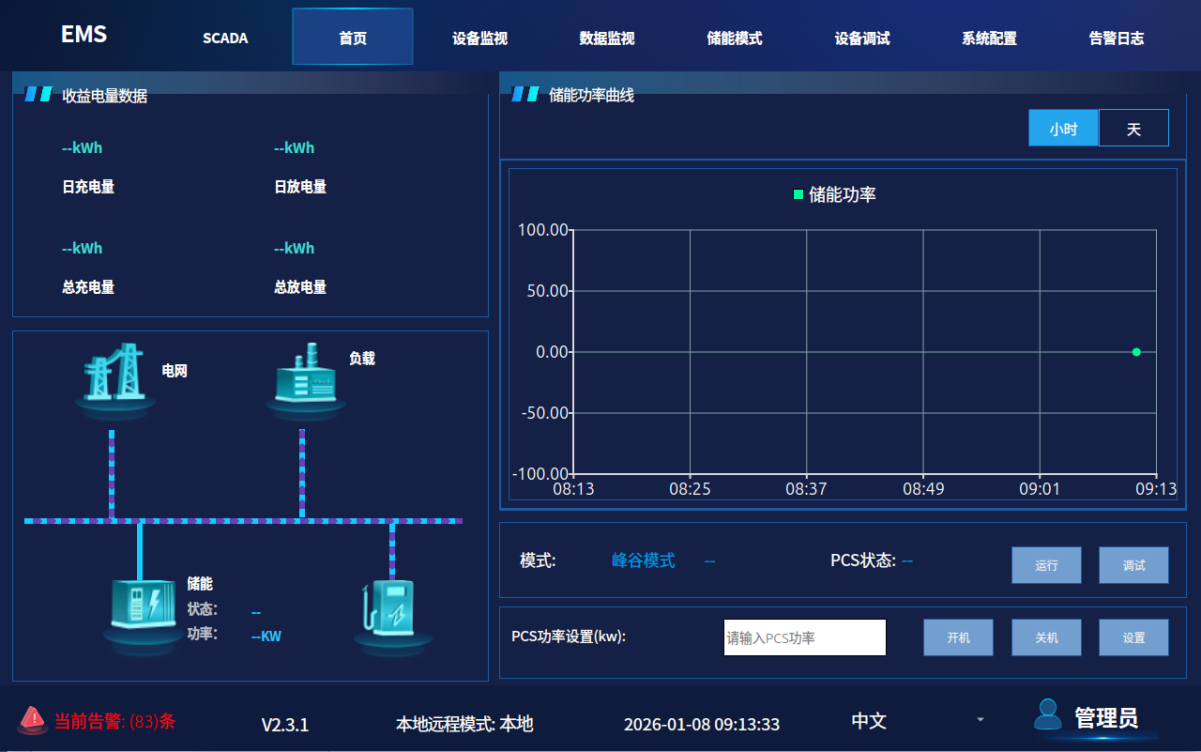The height and width of the screenshot is (752, 1201).
Task: Open the red alarm warning icon
Action: [x=32, y=719]
